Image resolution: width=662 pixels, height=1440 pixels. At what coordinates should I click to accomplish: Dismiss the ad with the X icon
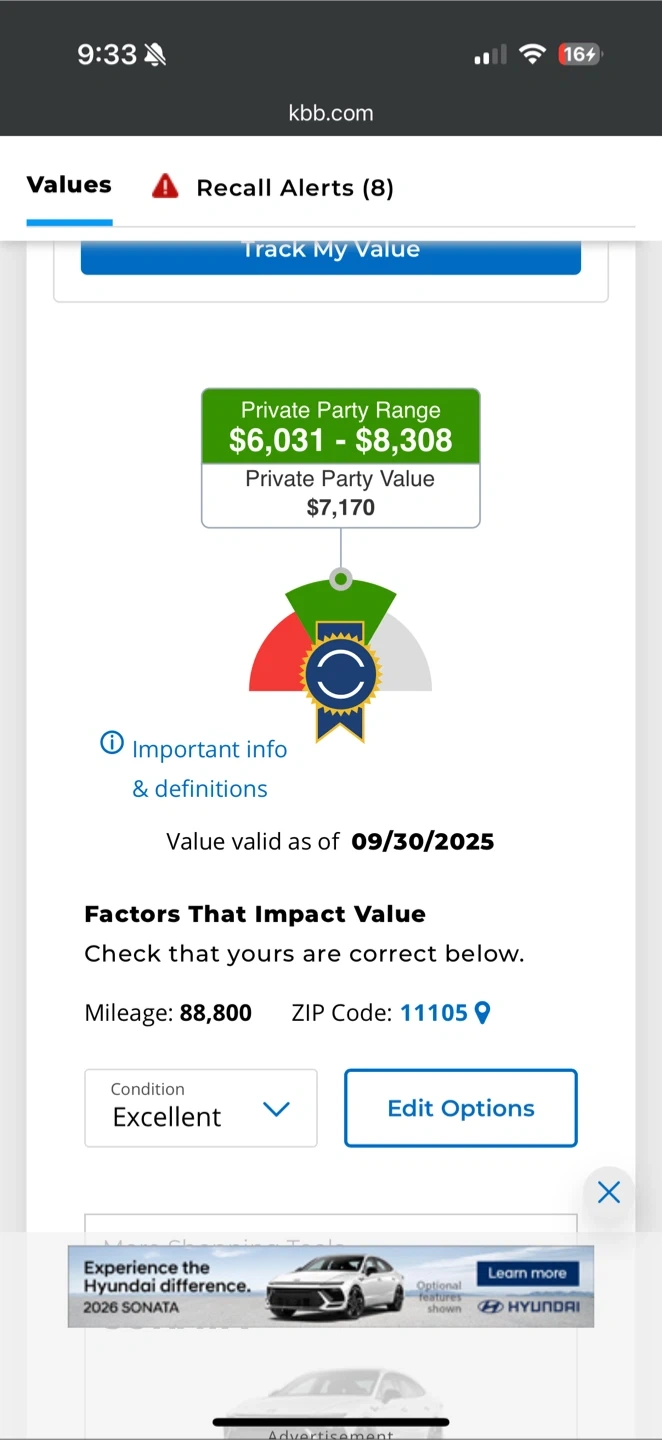608,1192
